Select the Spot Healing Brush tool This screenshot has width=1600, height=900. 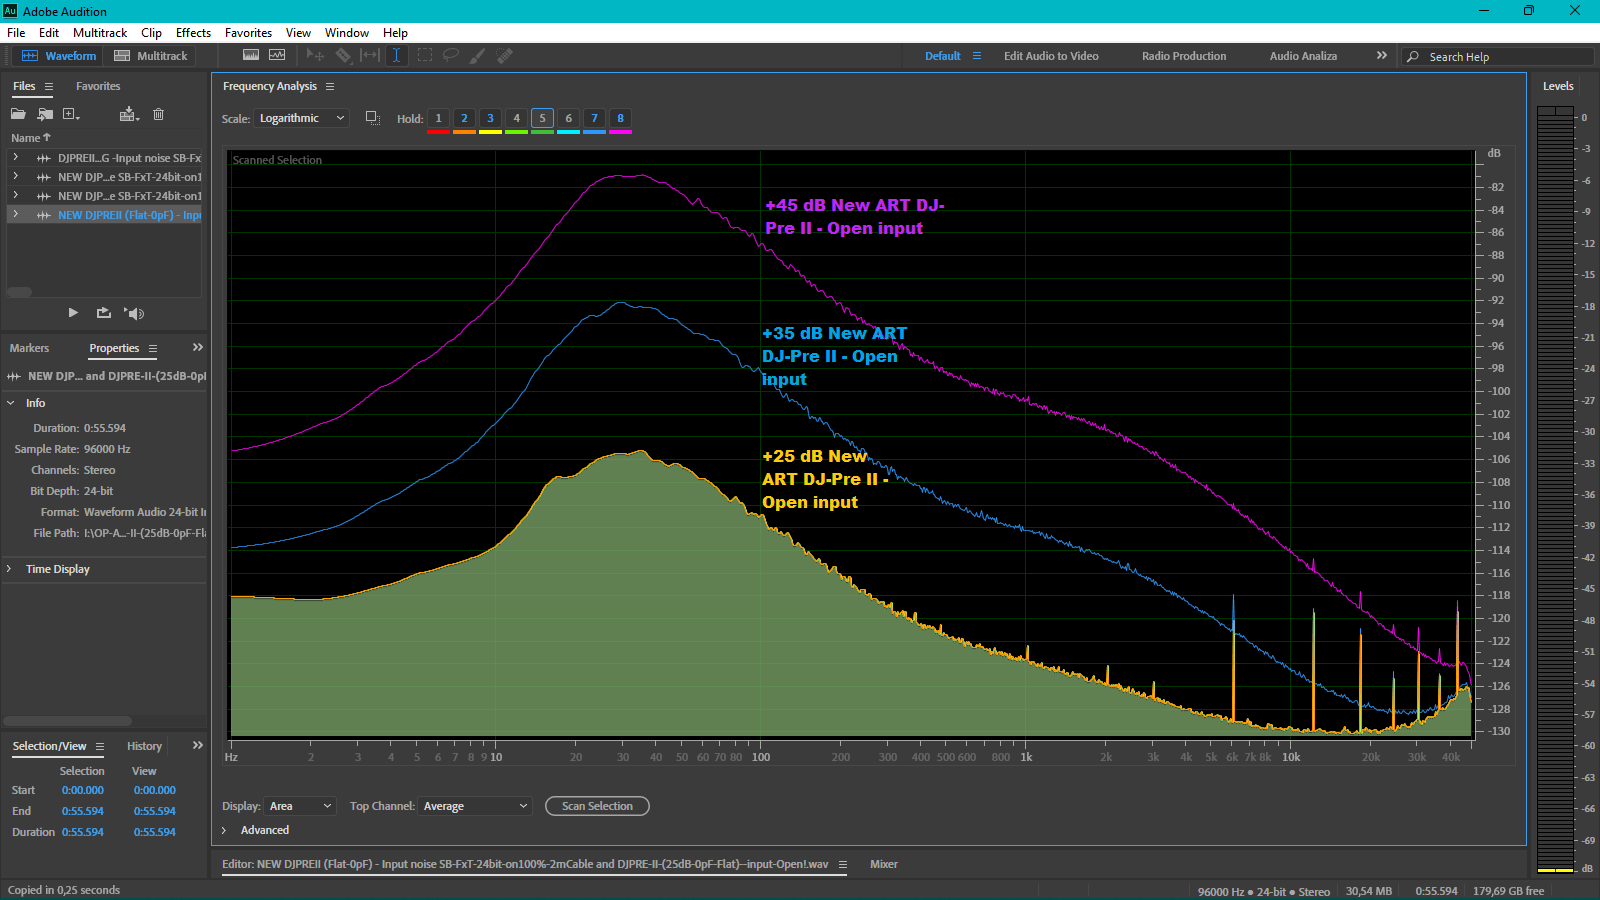pyautogui.click(x=505, y=55)
